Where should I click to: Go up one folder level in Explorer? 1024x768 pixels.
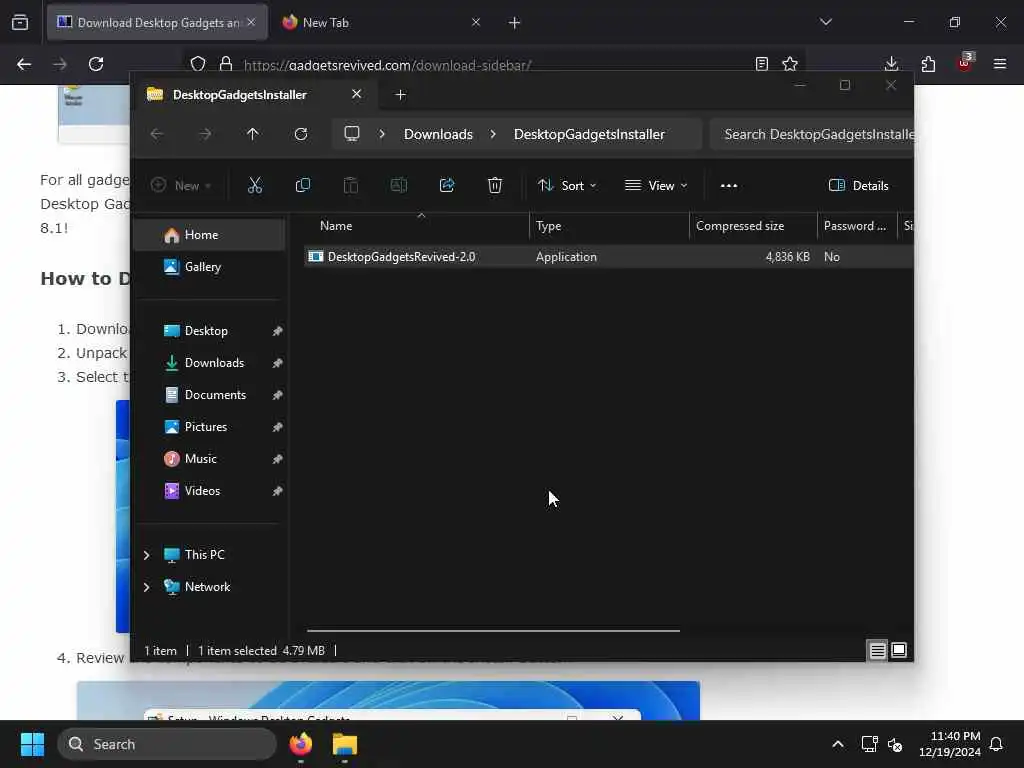253,134
